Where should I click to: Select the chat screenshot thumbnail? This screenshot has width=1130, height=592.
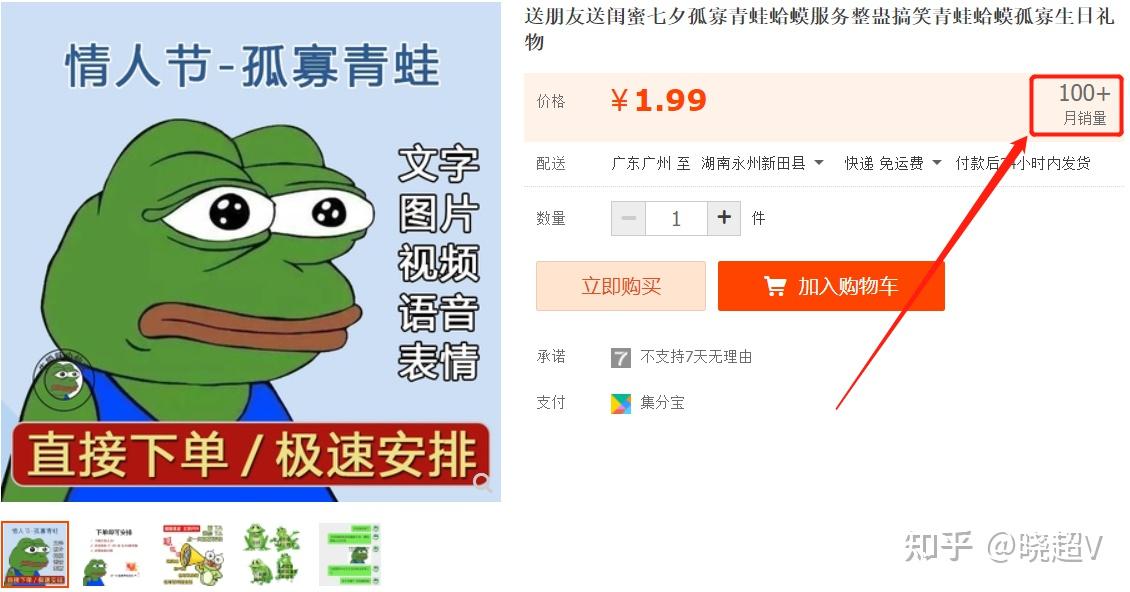pyautogui.click(x=350, y=555)
